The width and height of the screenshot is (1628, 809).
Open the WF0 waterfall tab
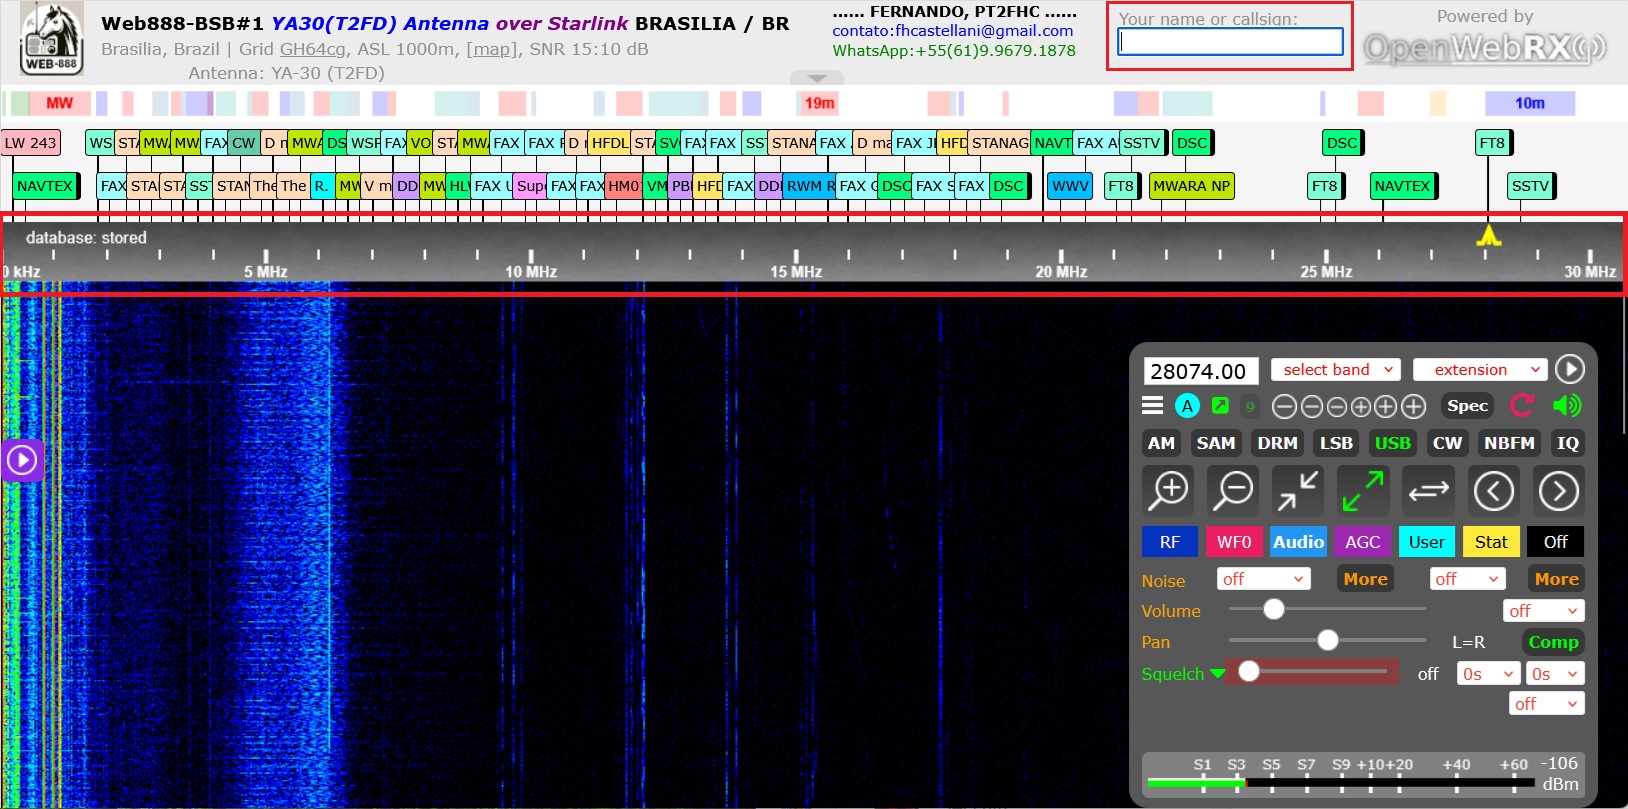(1233, 542)
